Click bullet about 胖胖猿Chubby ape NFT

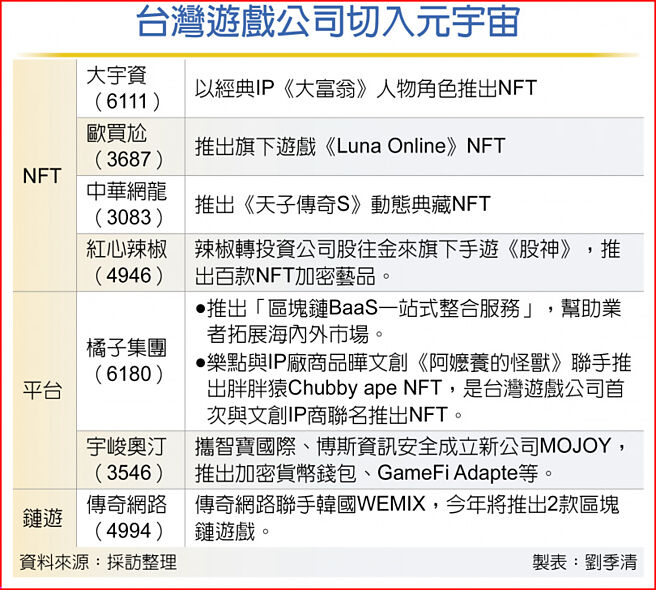(413, 388)
